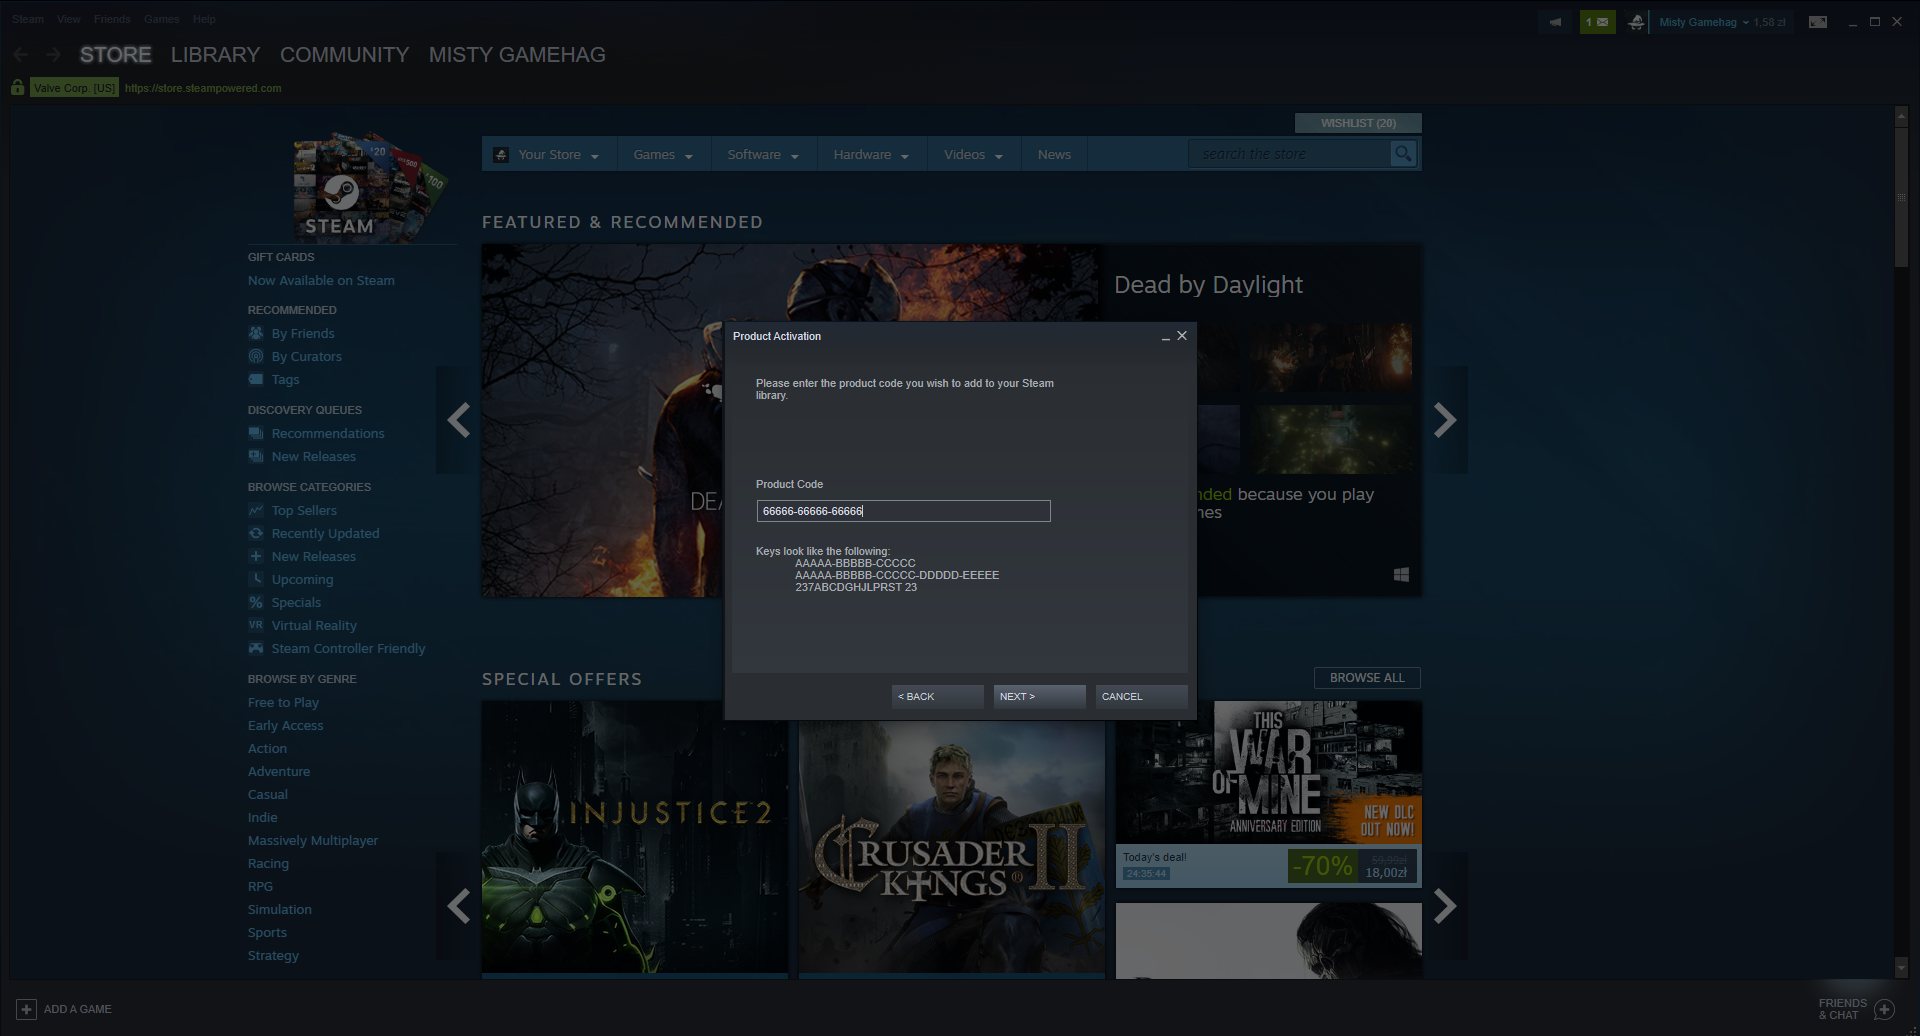The image size is (1920, 1036).
Task: Click the Tags icon in sidebar
Action: tap(256, 379)
